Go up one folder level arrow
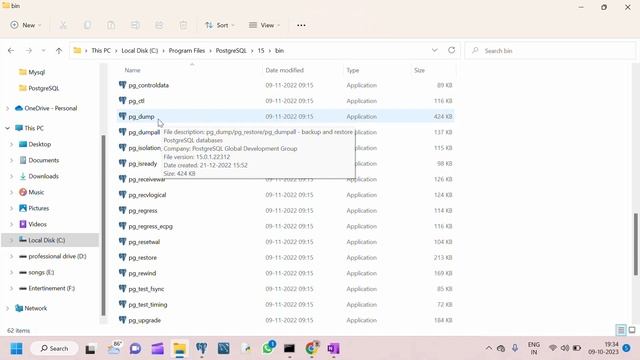Viewport: 640px width, 360px height. pos(59,51)
